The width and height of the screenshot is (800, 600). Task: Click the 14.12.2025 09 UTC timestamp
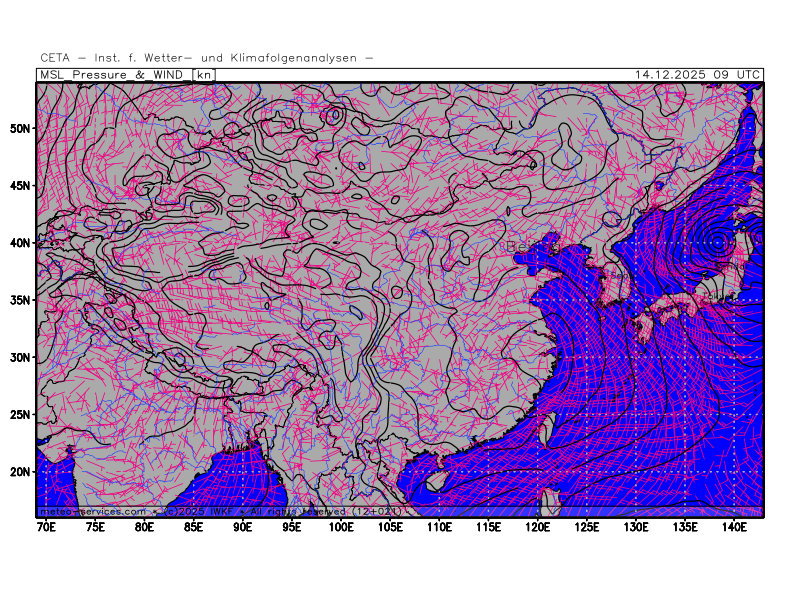coord(697,74)
